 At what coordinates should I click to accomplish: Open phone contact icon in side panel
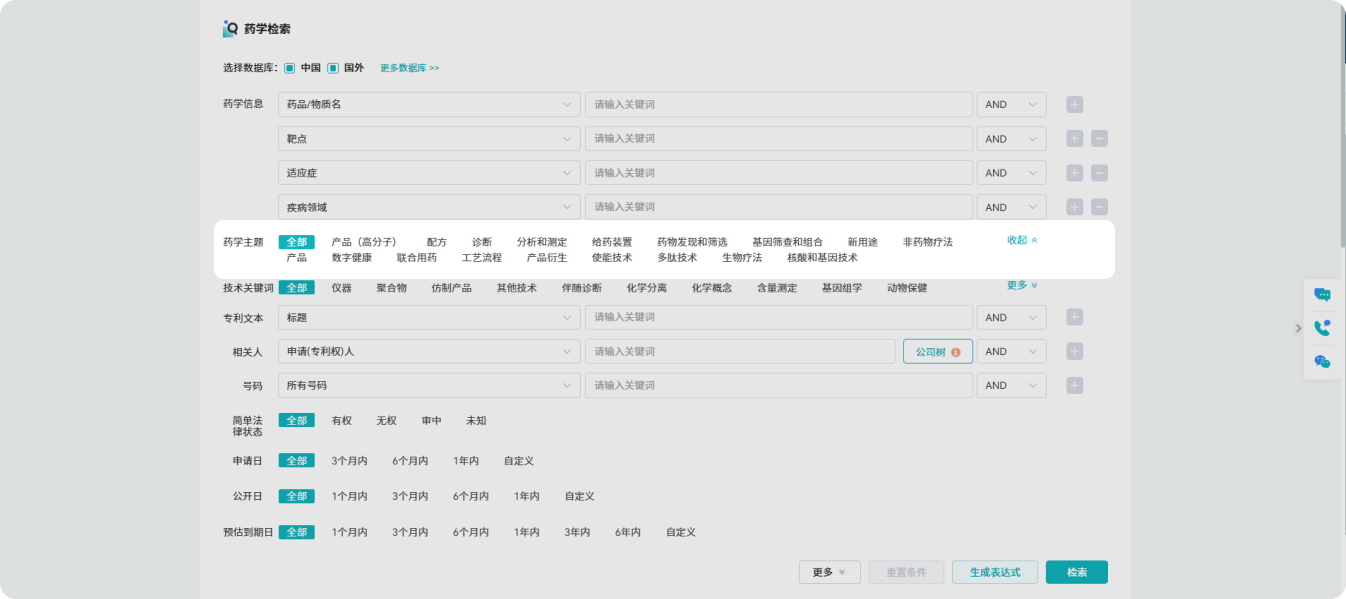pyautogui.click(x=1322, y=328)
